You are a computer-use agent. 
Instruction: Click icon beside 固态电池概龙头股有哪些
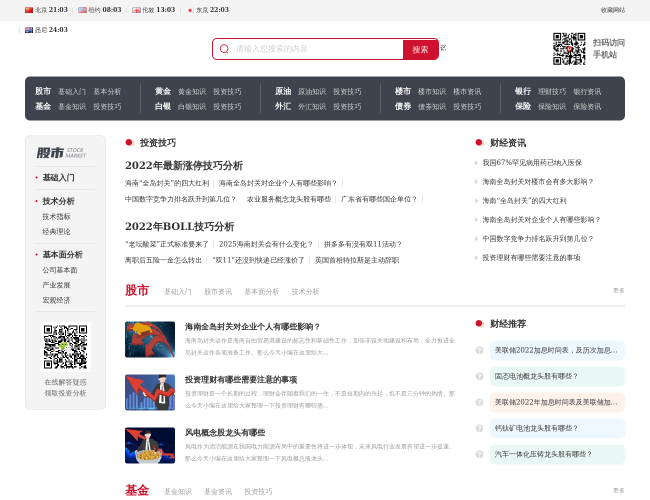(x=479, y=376)
